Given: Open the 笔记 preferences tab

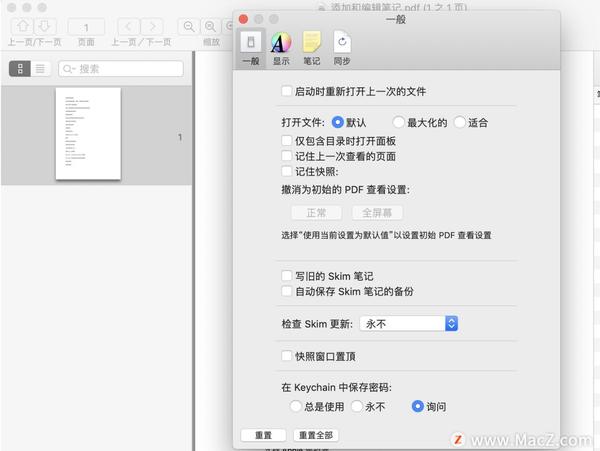Looking at the screenshot, I should [x=312, y=48].
